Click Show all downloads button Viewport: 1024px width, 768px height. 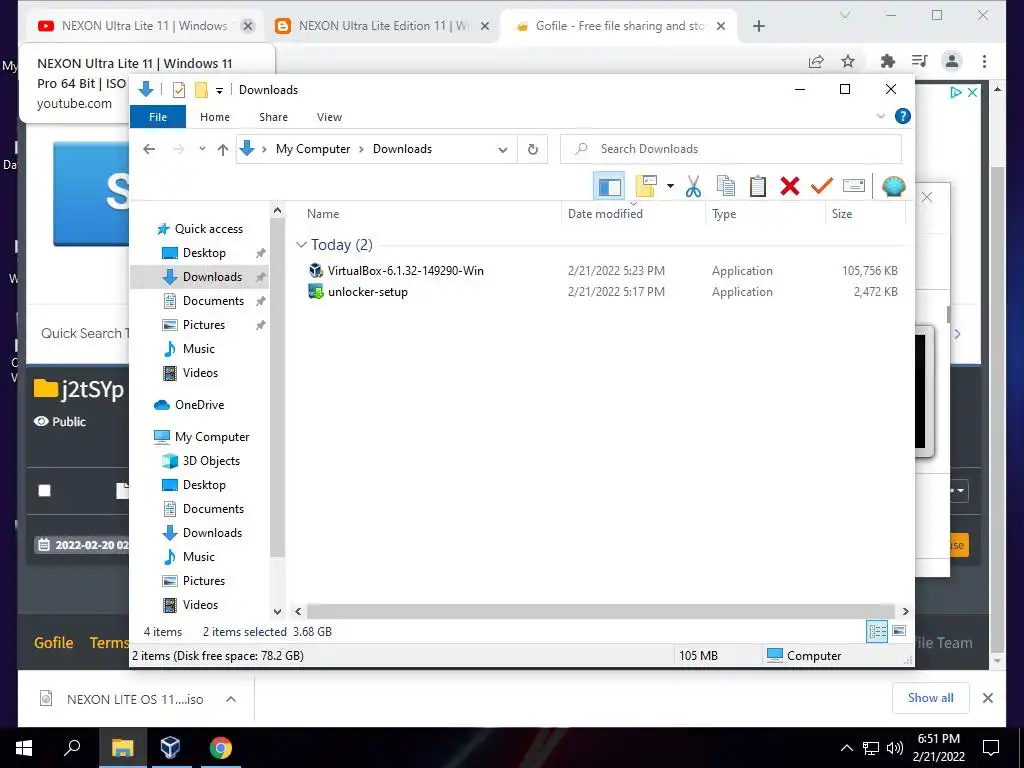(x=931, y=698)
